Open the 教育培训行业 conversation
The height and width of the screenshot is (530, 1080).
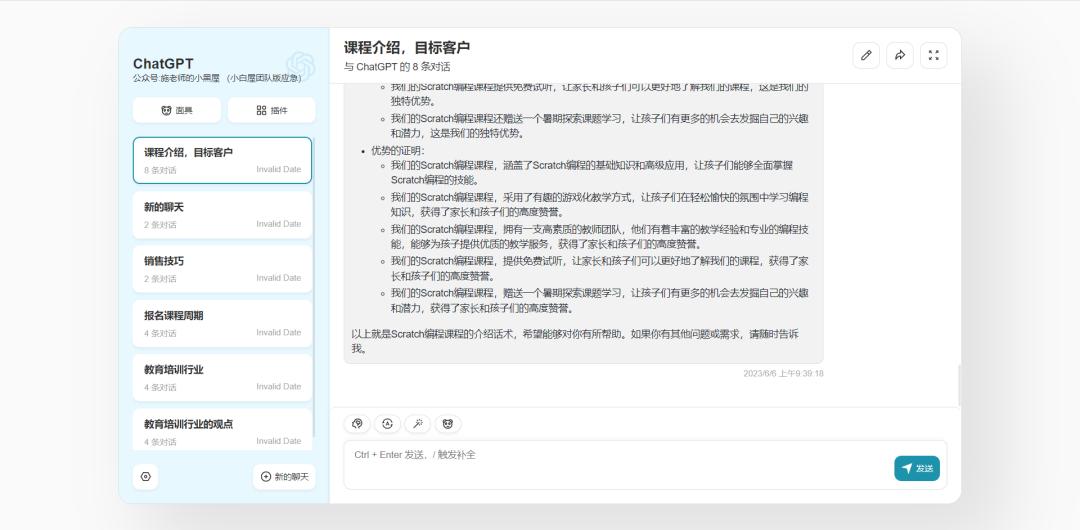(x=222, y=378)
